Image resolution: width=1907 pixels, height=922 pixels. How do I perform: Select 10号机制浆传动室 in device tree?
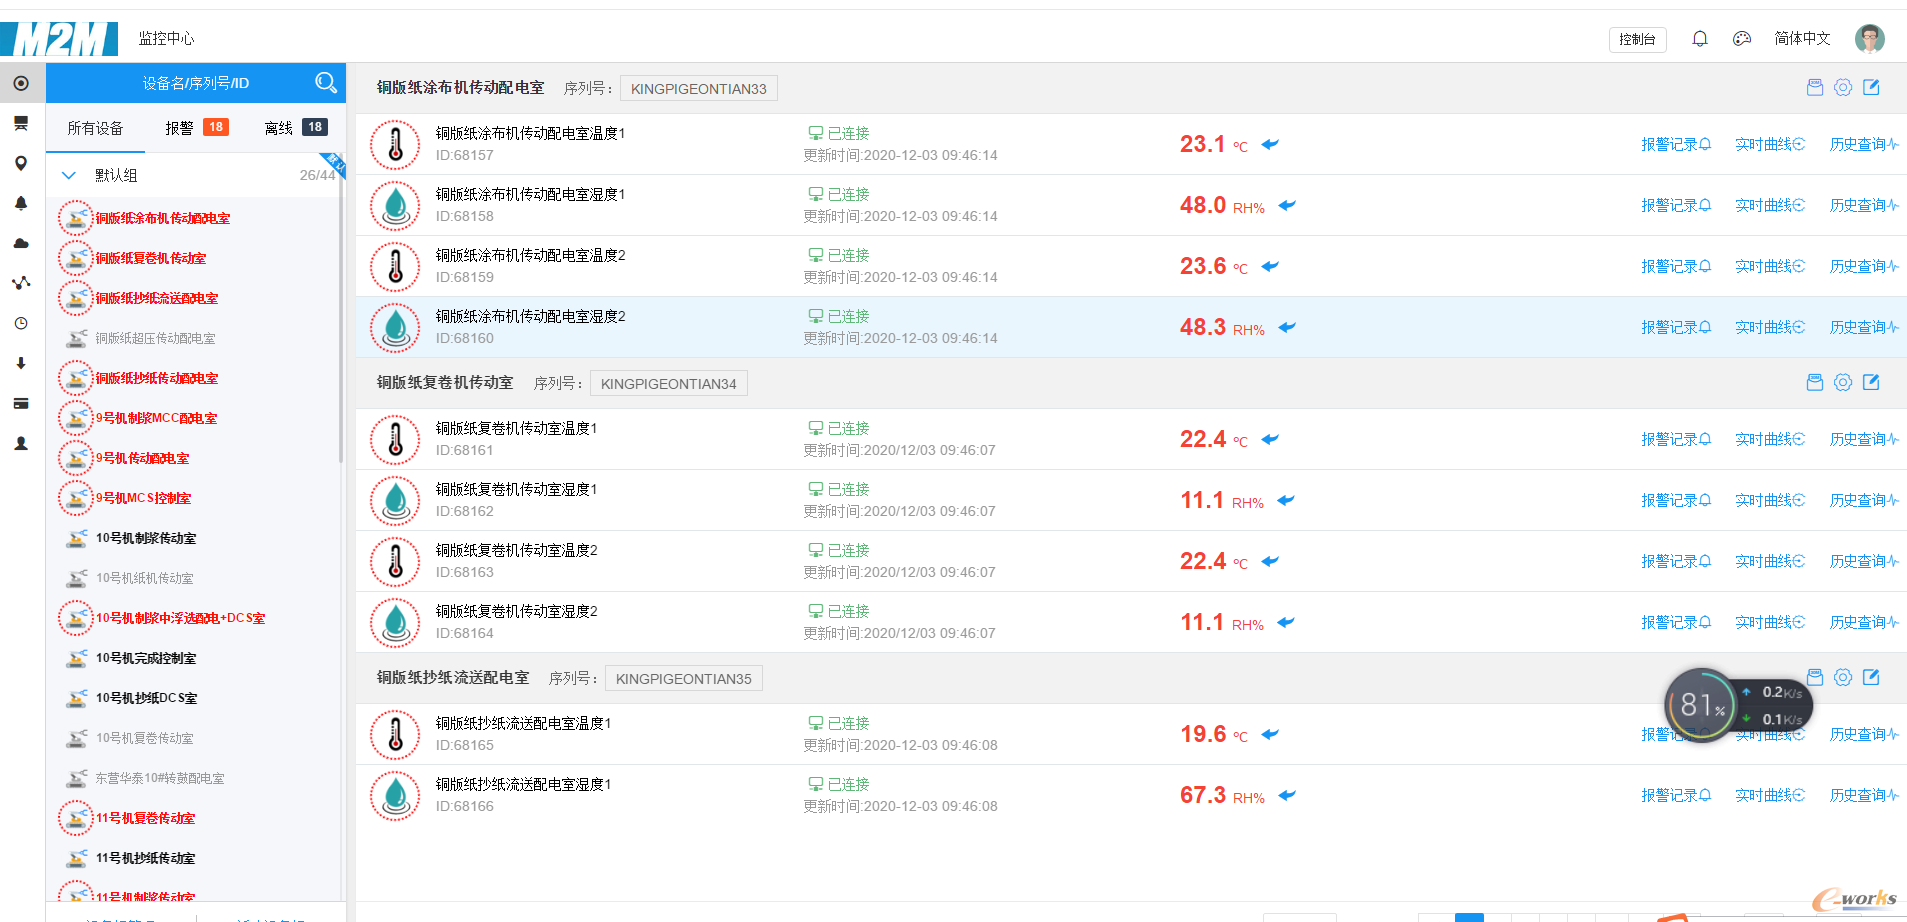click(x=146, y=538)
